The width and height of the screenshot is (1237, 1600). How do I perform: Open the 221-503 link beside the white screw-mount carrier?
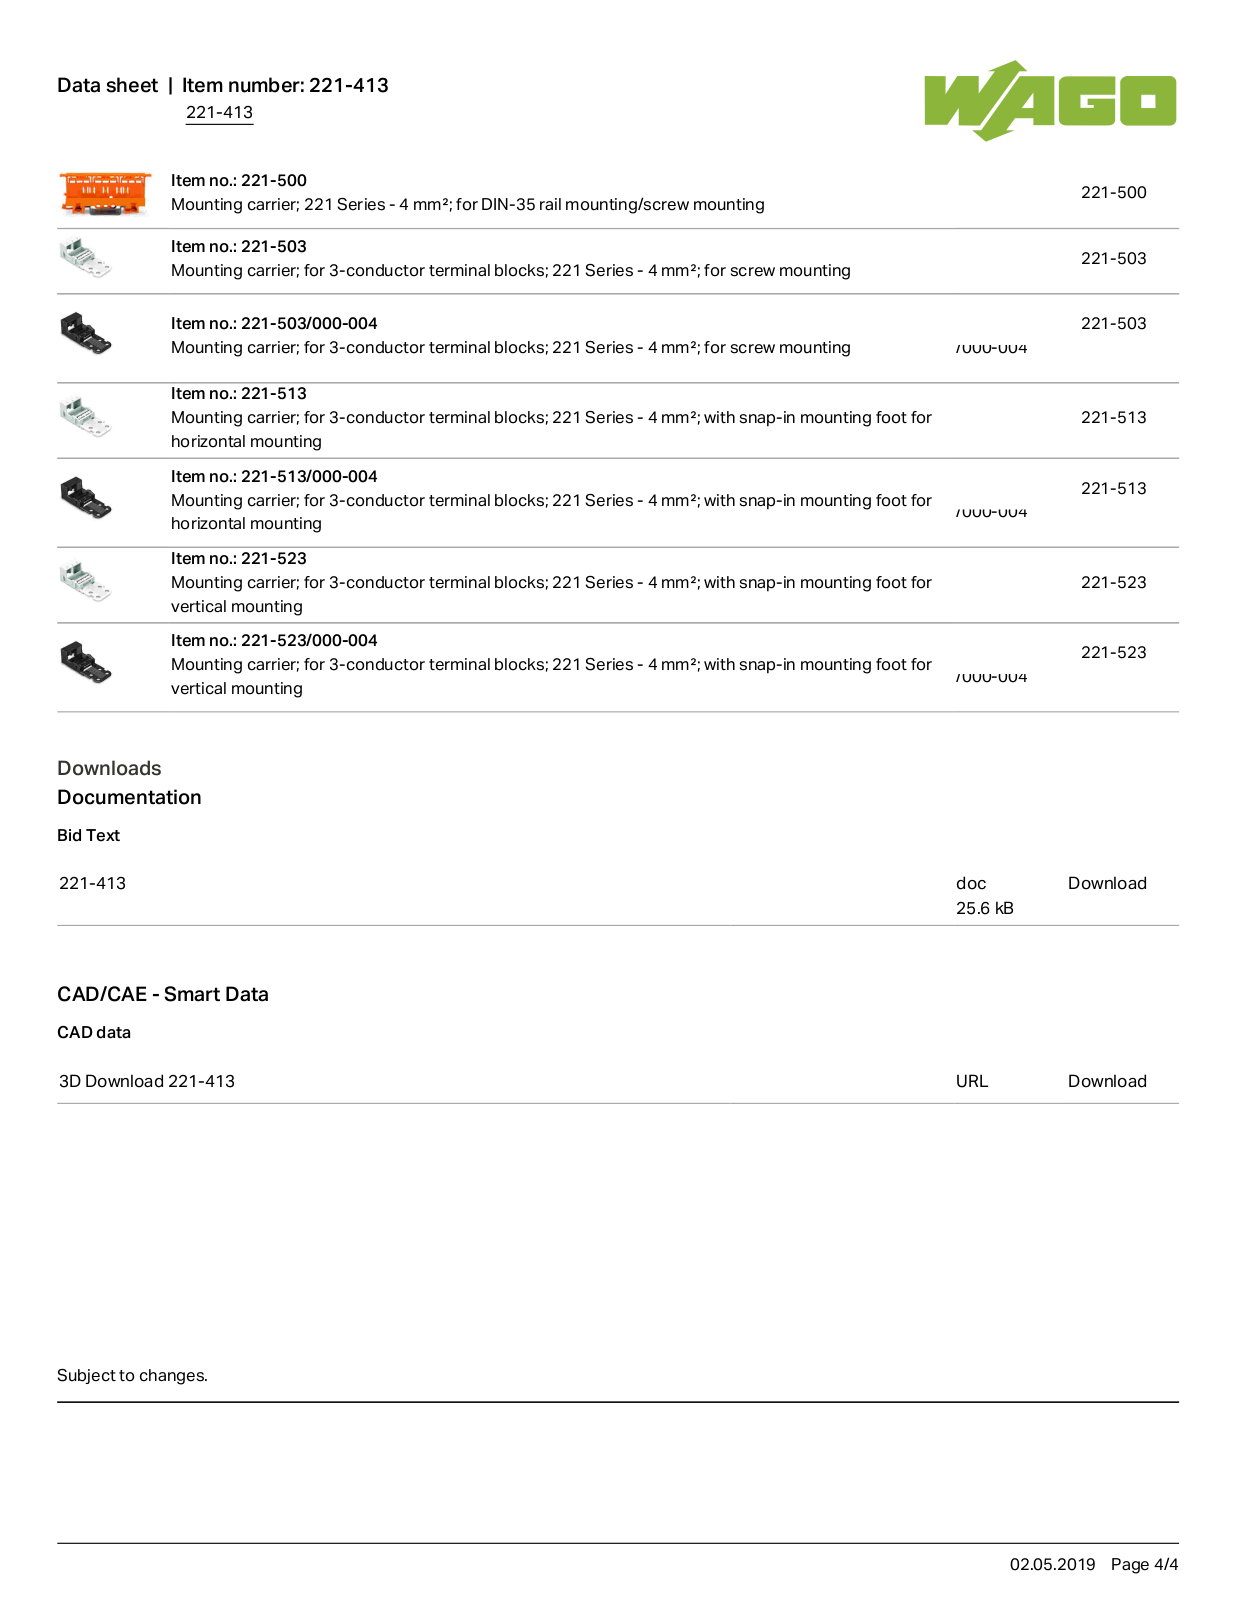coord(1113,258)
